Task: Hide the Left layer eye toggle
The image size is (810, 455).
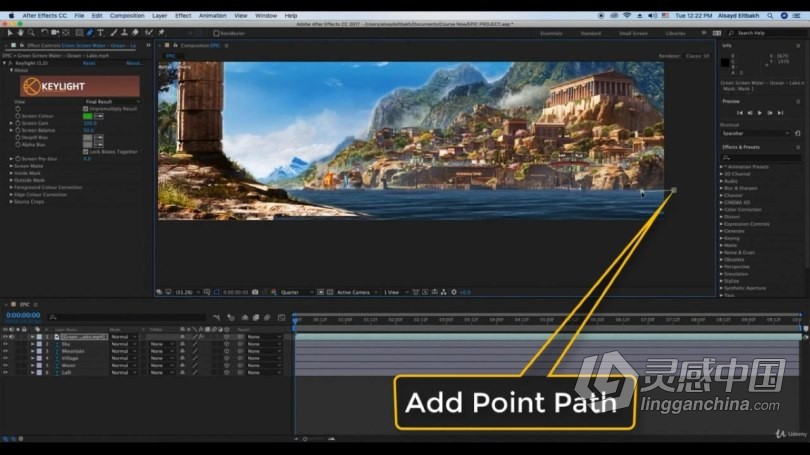Action: (x=5, y=372)
